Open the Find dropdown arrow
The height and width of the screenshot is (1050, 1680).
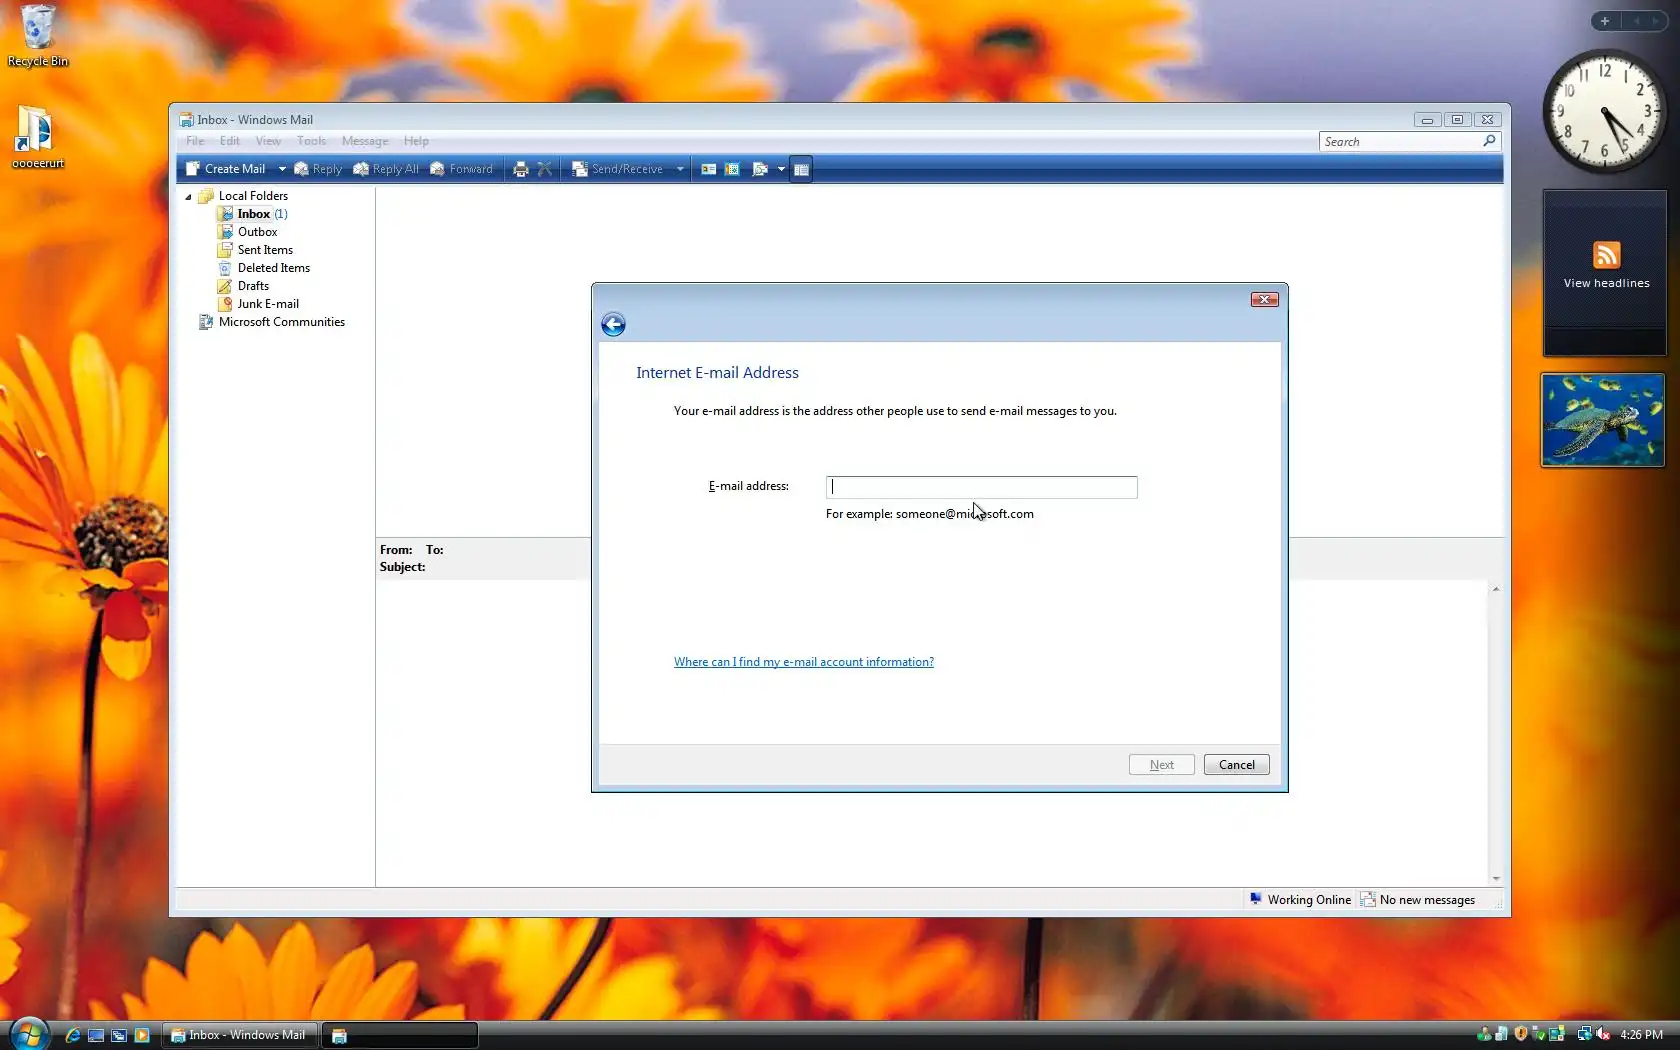click(781, 169)
